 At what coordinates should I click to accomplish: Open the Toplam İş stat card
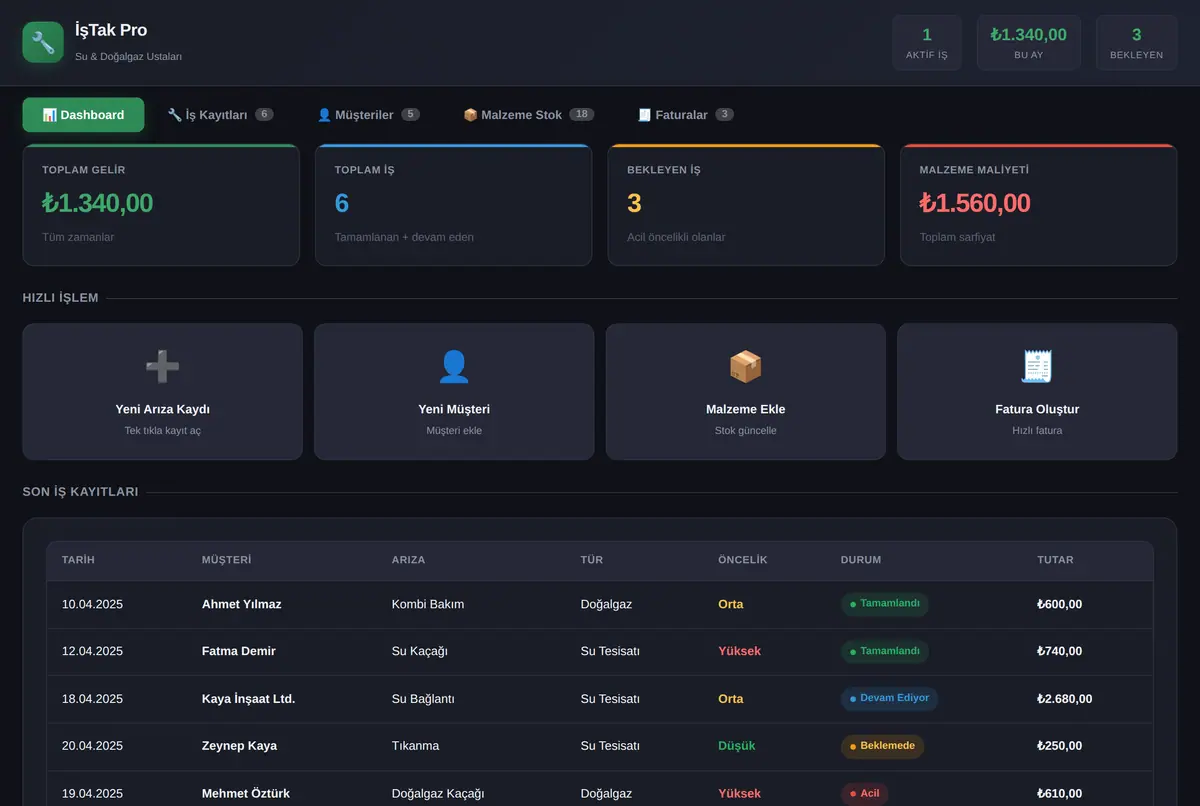click(x=454, y=205)
